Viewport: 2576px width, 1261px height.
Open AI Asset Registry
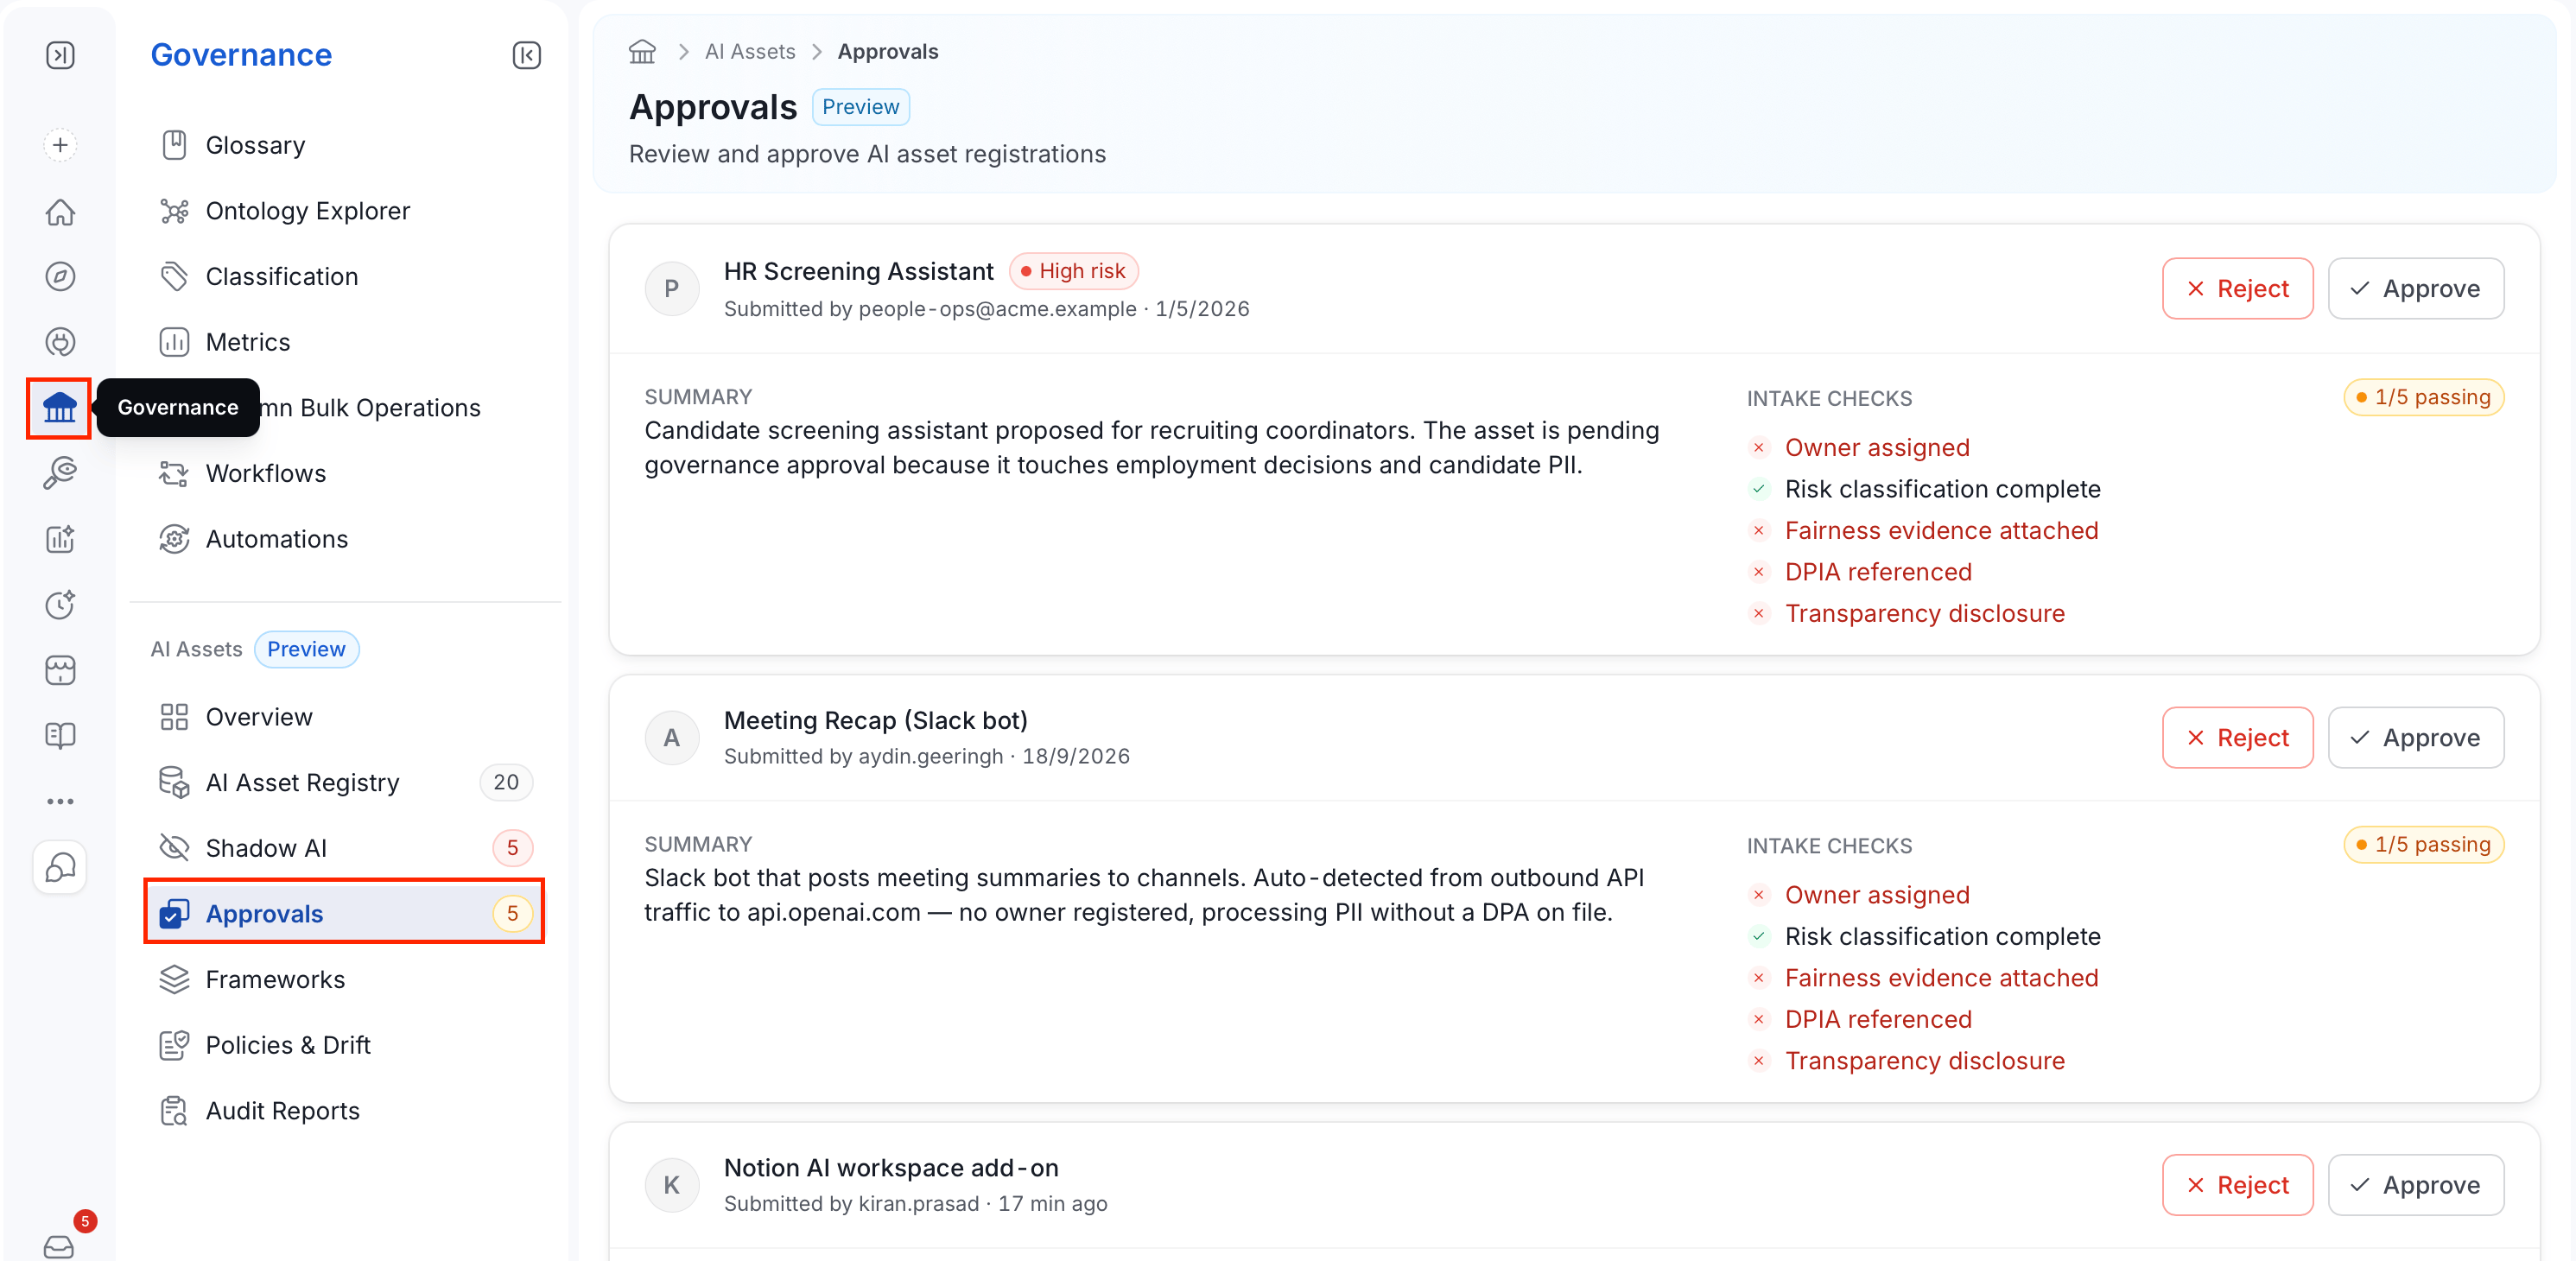(344, 782)
